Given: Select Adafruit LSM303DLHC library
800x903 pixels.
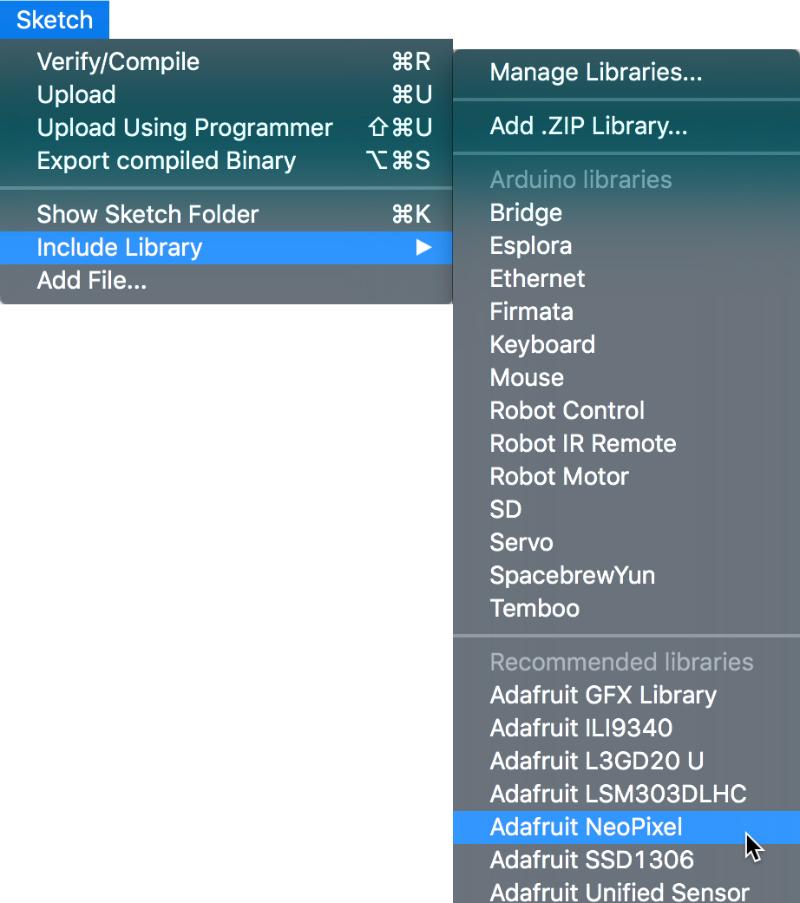Looking at the screenshot, I should tap(627, 794).
